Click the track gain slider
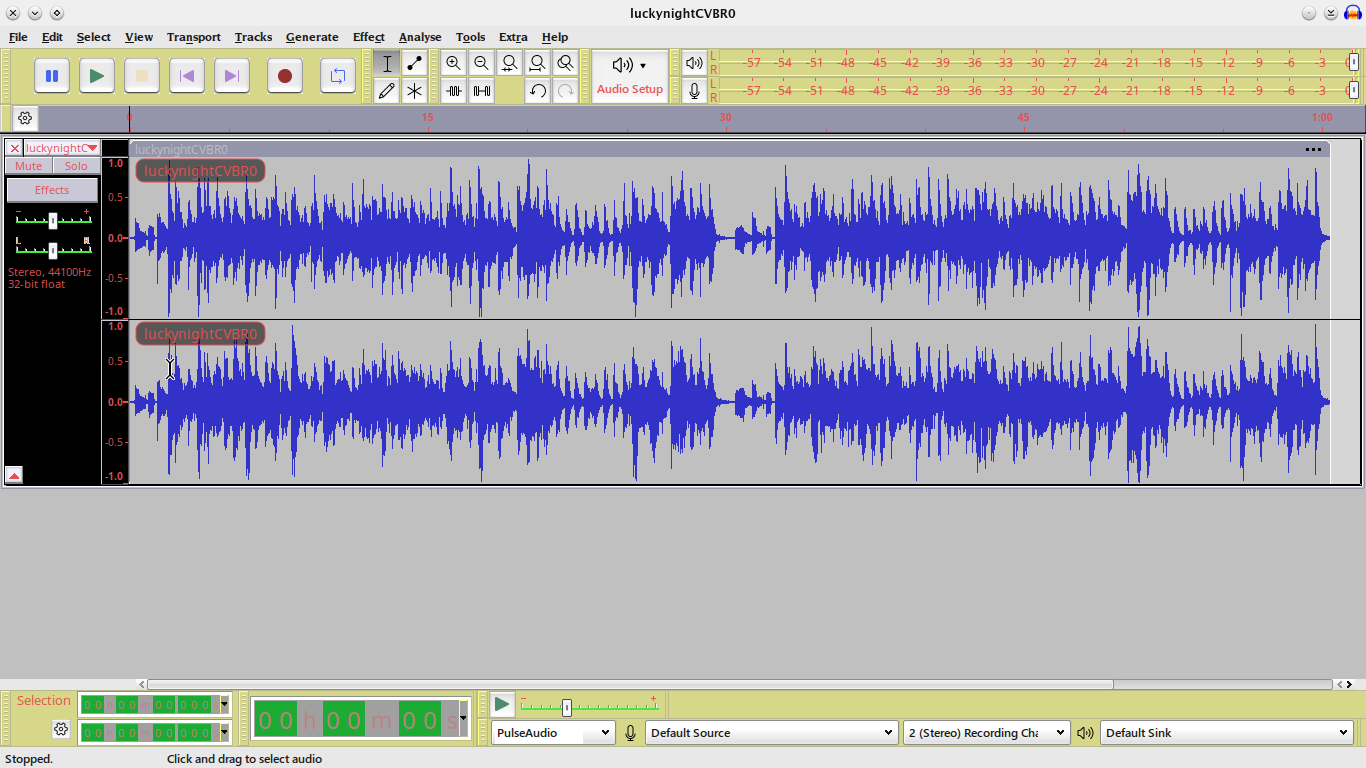The width and height of the screenshot is (1366, 768). (53, 220)
